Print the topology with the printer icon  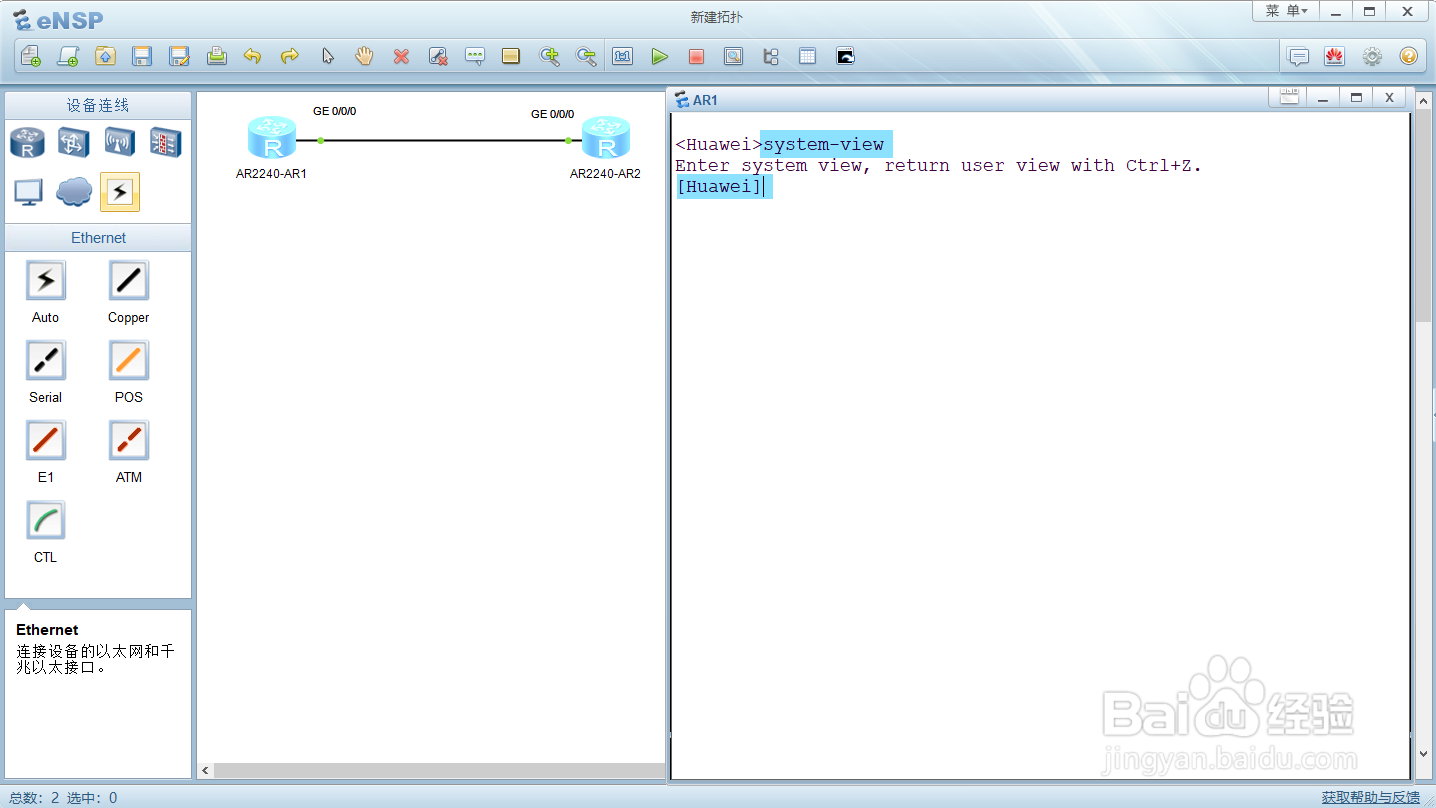coord(216,57)
